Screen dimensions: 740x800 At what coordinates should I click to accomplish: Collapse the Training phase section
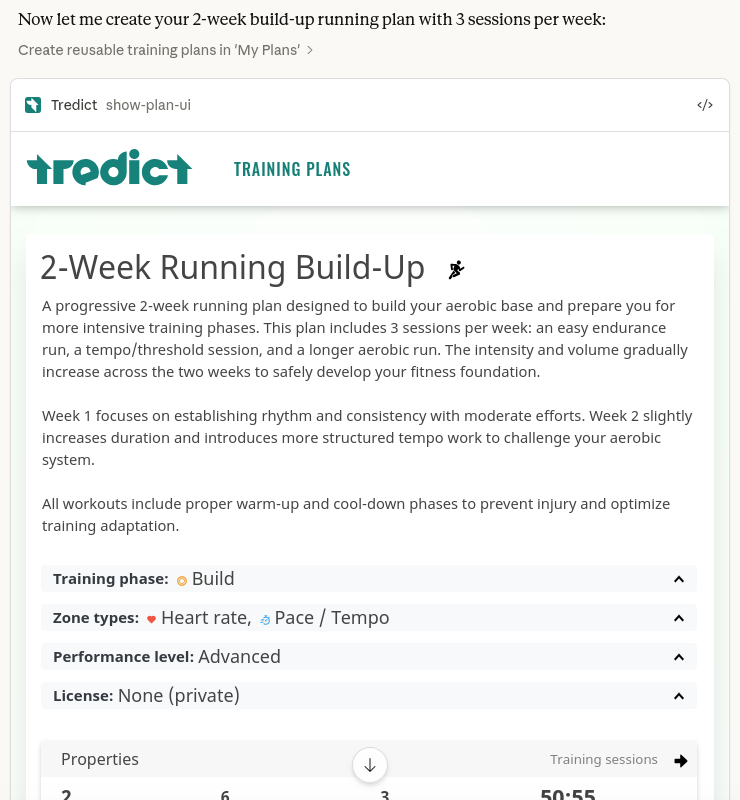click(679, 578)
